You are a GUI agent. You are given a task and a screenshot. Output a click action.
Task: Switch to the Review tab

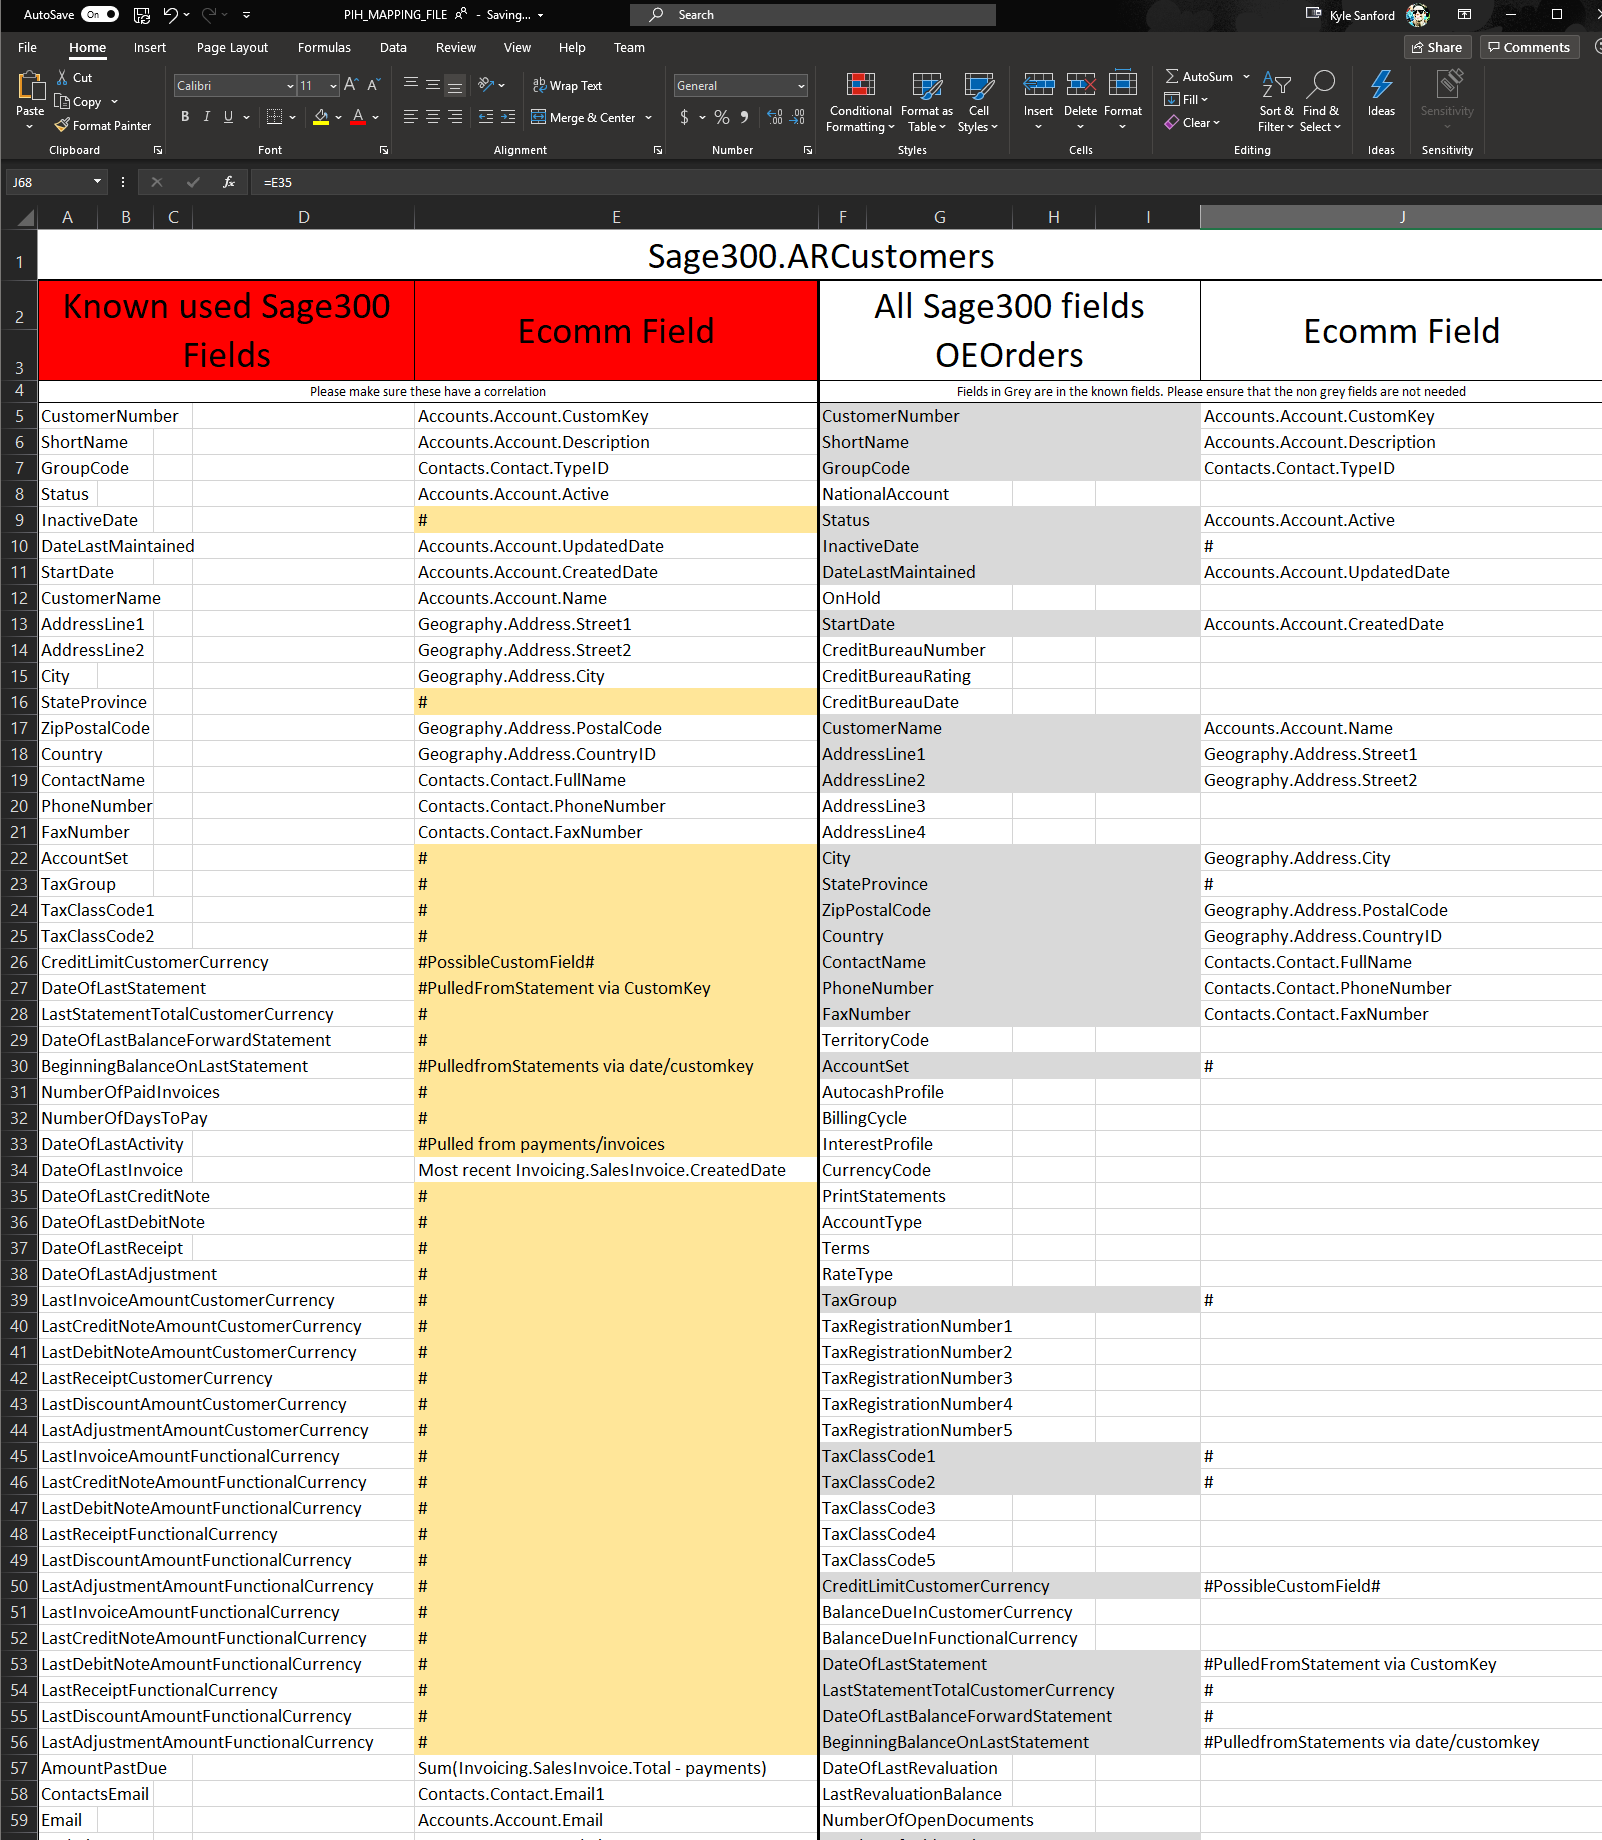point(455,47)
